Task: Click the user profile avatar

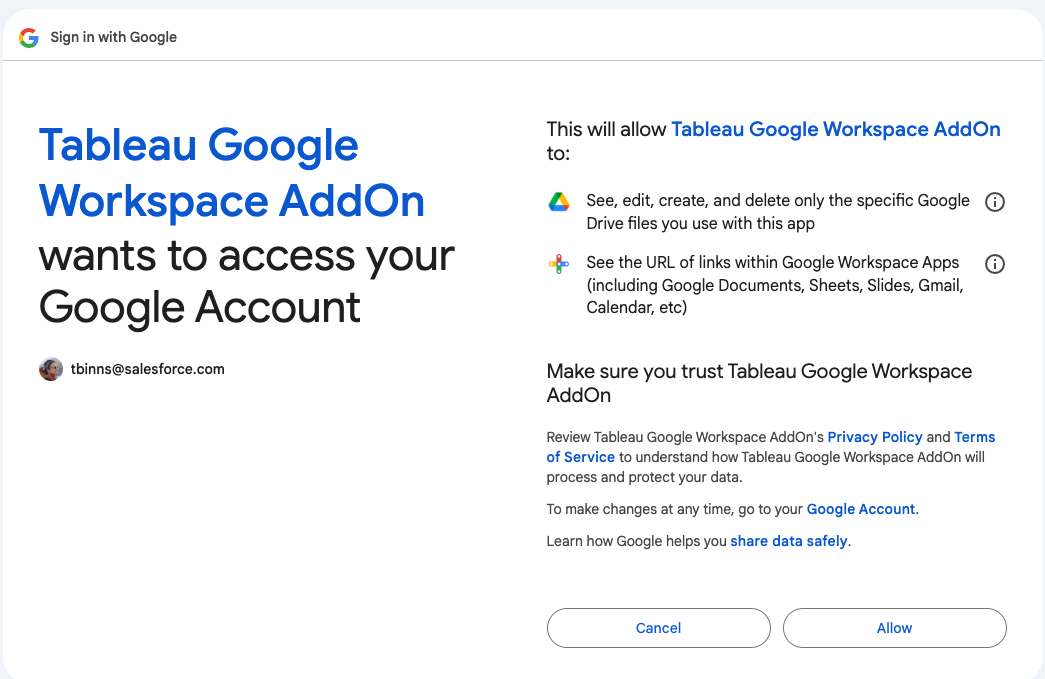Action: tap(51, 369)
